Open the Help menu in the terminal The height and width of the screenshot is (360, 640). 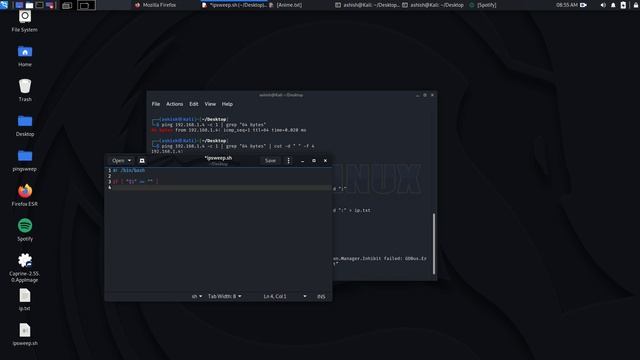(x=227, y=104)
